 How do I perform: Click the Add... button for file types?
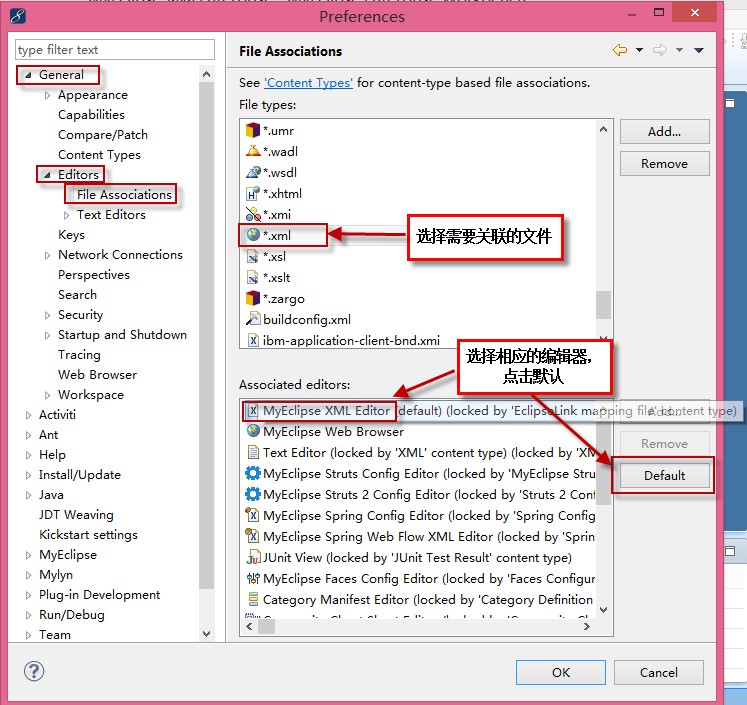pos(664,131)
